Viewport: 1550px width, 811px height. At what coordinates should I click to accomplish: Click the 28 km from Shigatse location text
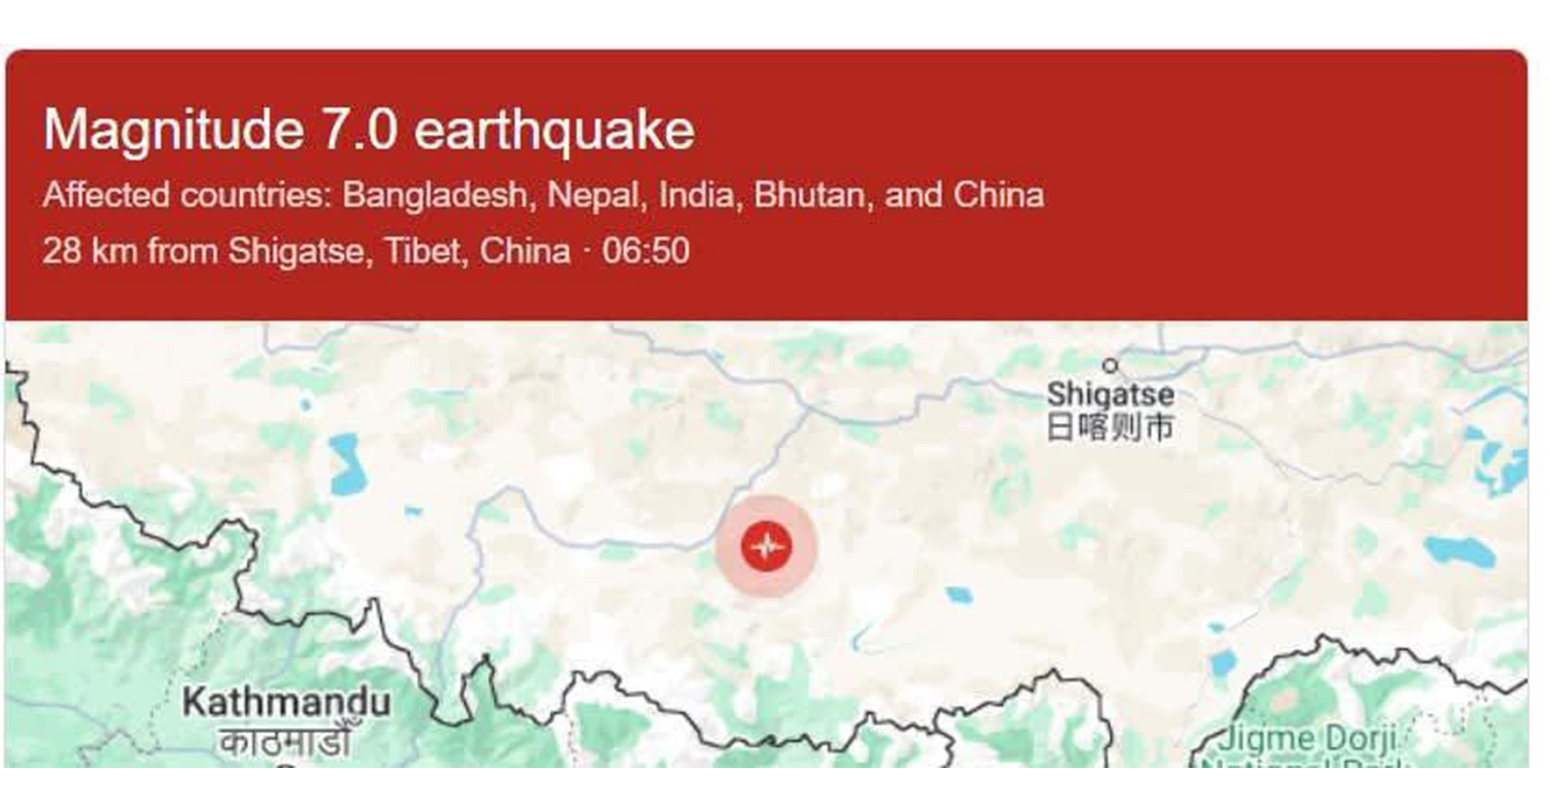306,250
